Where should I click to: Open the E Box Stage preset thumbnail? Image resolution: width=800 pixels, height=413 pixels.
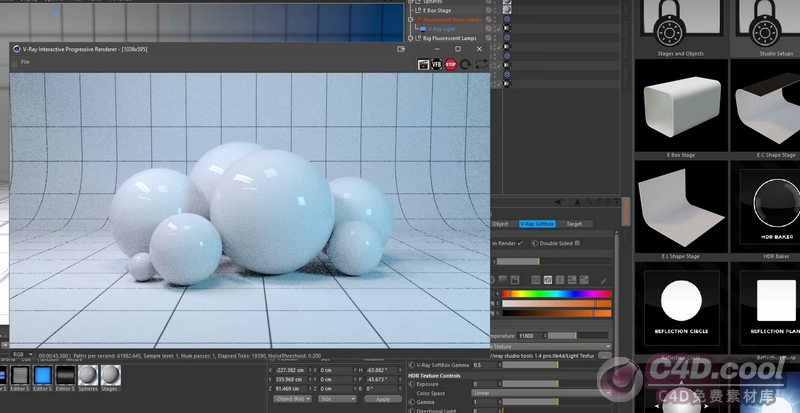tap(681, 105)
